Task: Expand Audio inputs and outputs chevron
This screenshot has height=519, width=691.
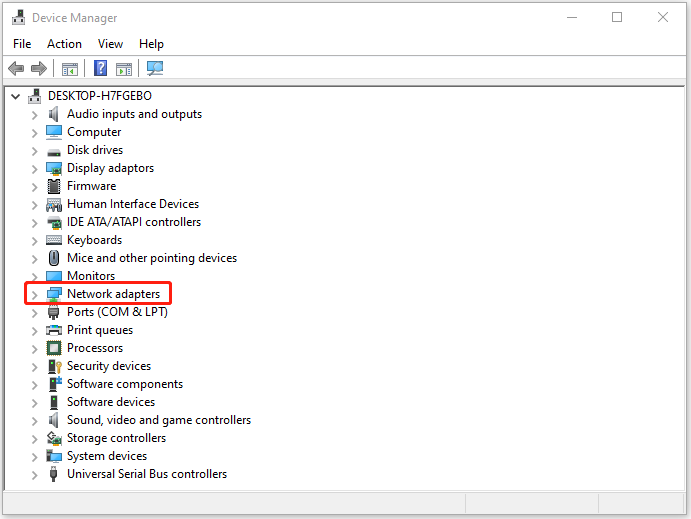Action: pyautogui.click(x=34, y=115)
